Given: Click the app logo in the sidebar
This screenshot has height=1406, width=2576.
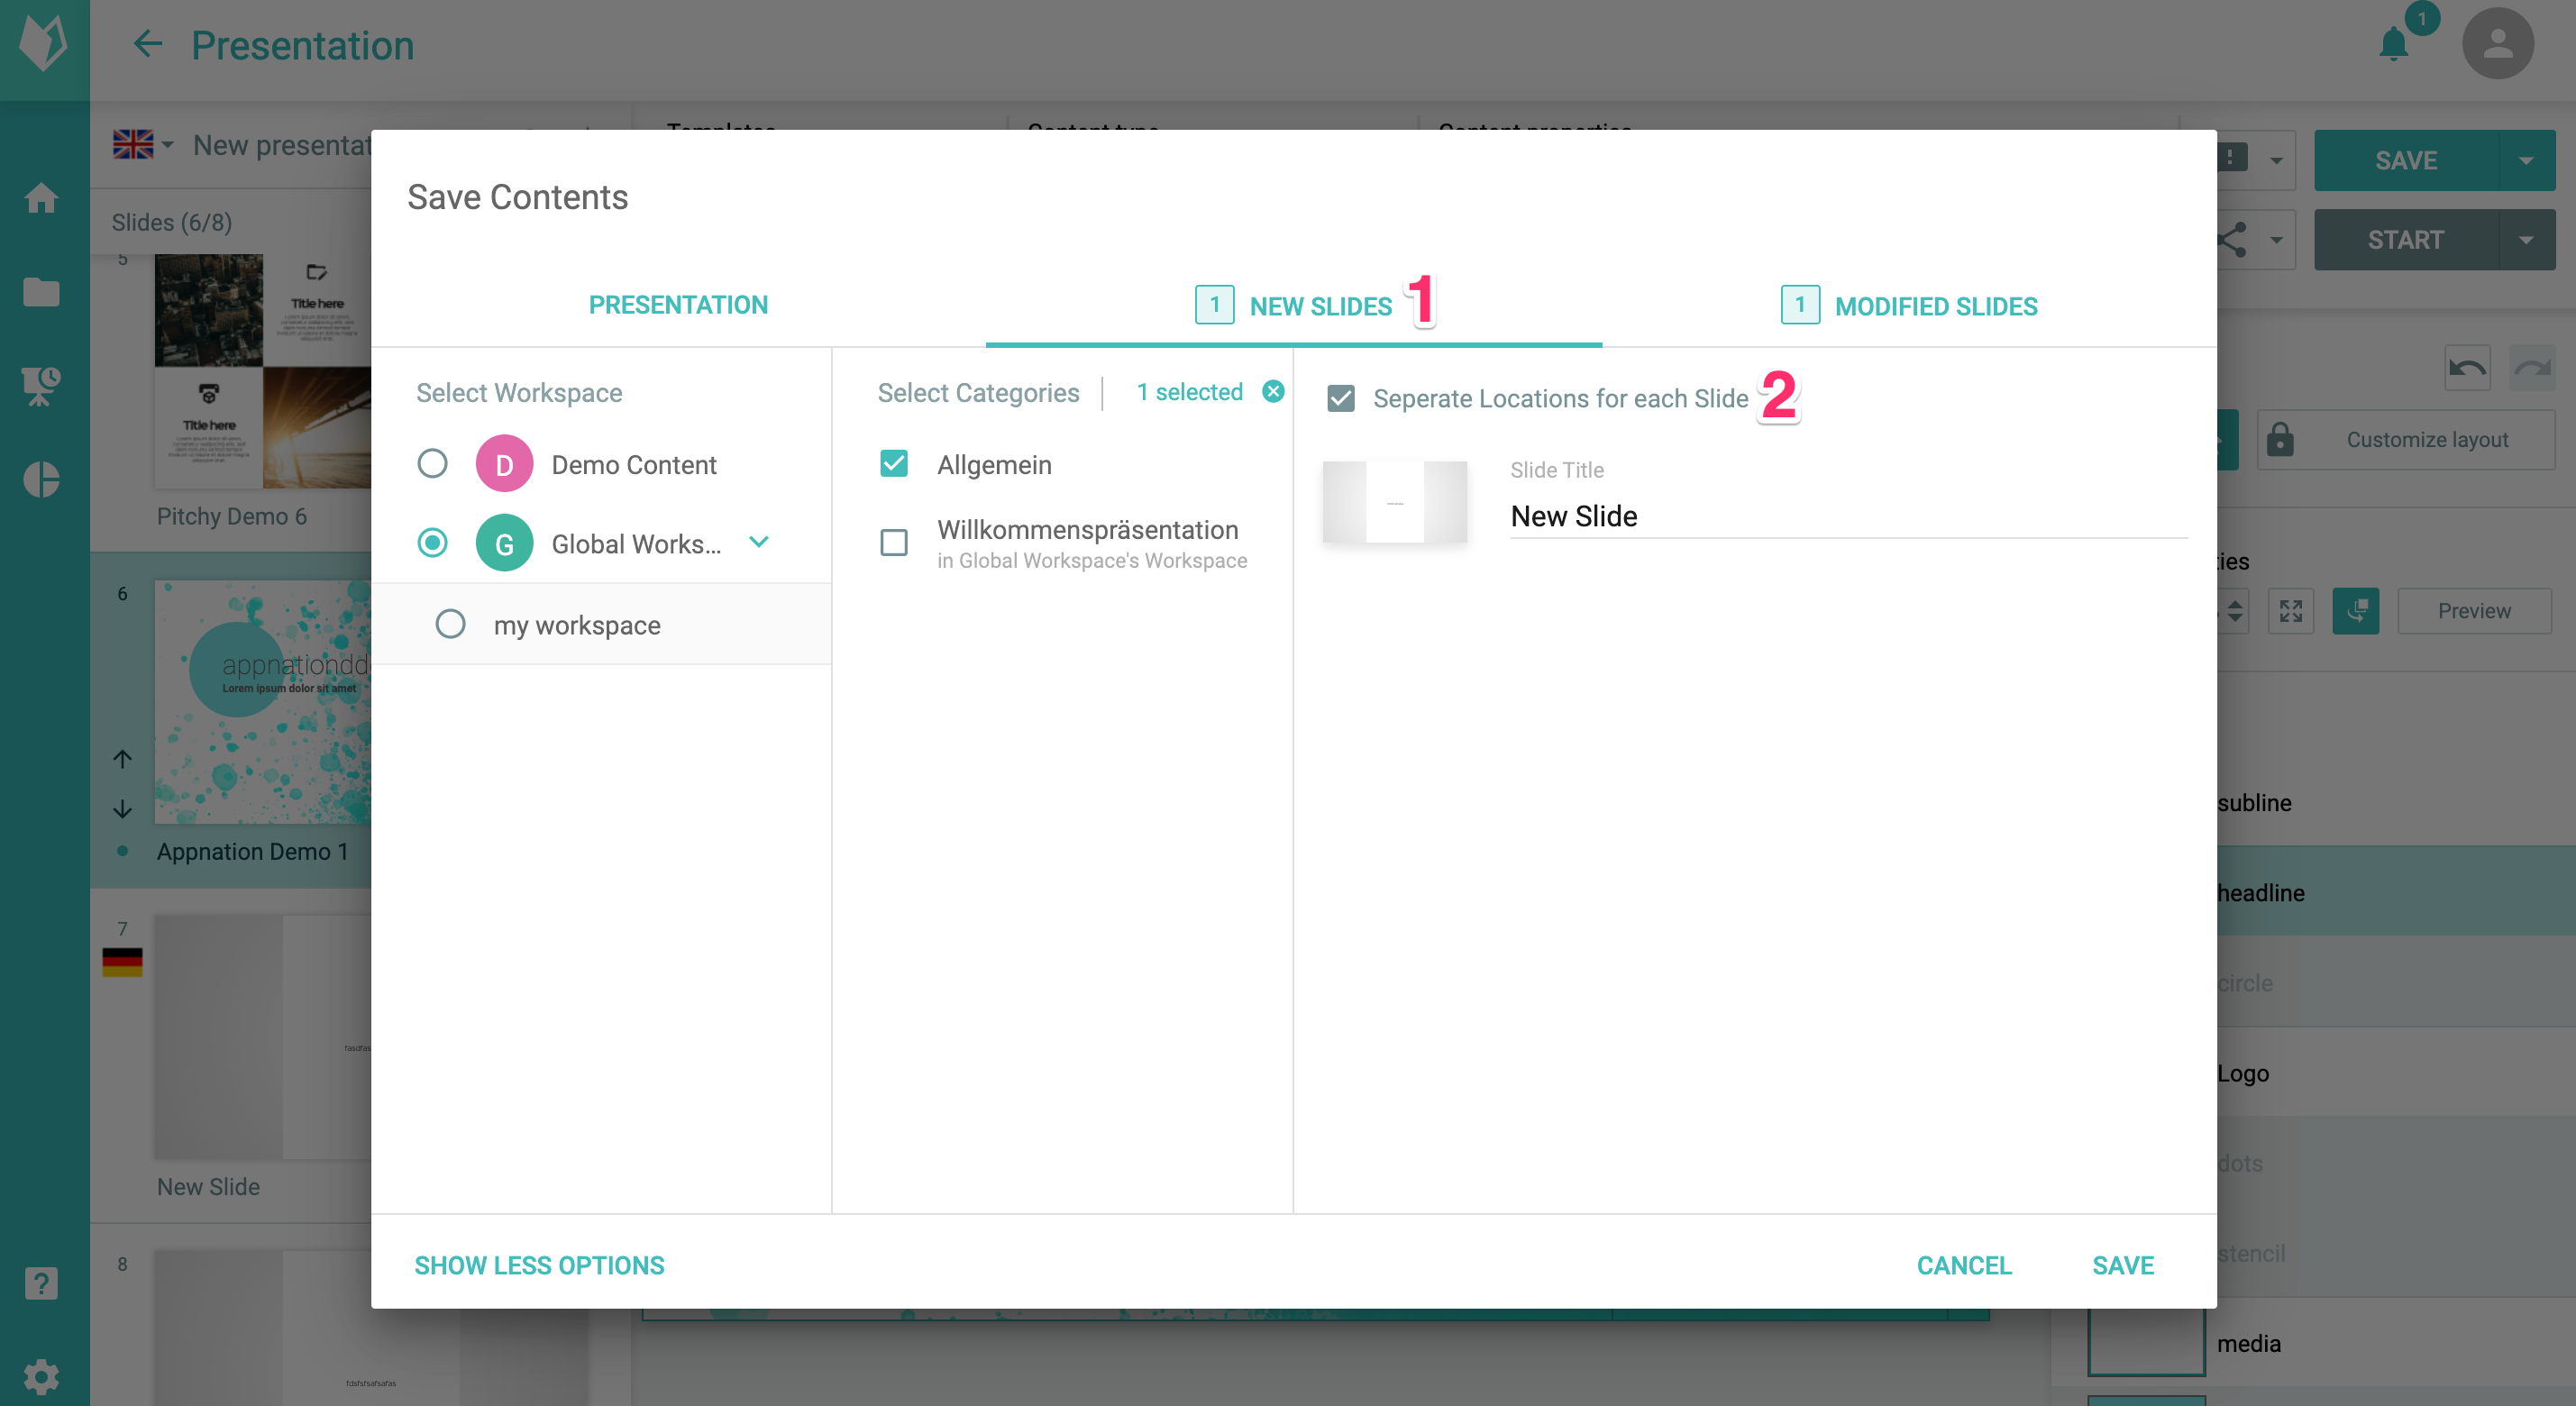Looking at the screenshot, I should pos(44,44).
